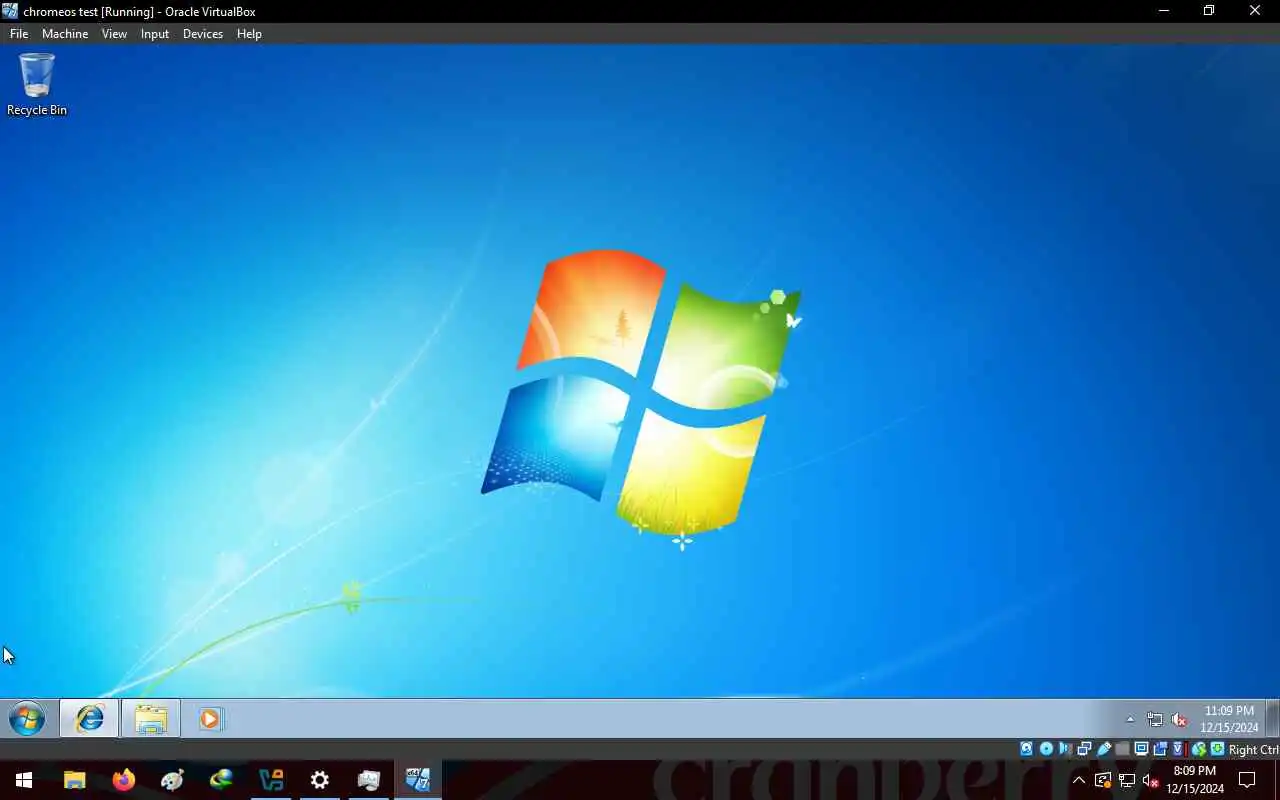Click the keyboard capture arrow indicator
1280x800 pixels.
point(1217,749)
